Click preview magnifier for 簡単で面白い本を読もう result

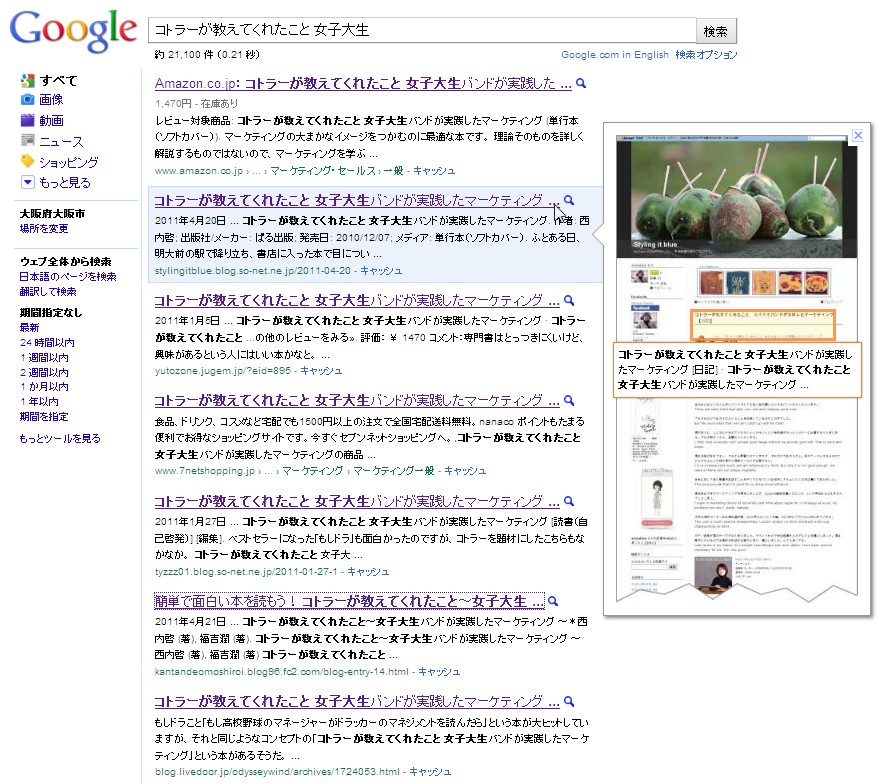pyautogui.click(x=554, y=601)
